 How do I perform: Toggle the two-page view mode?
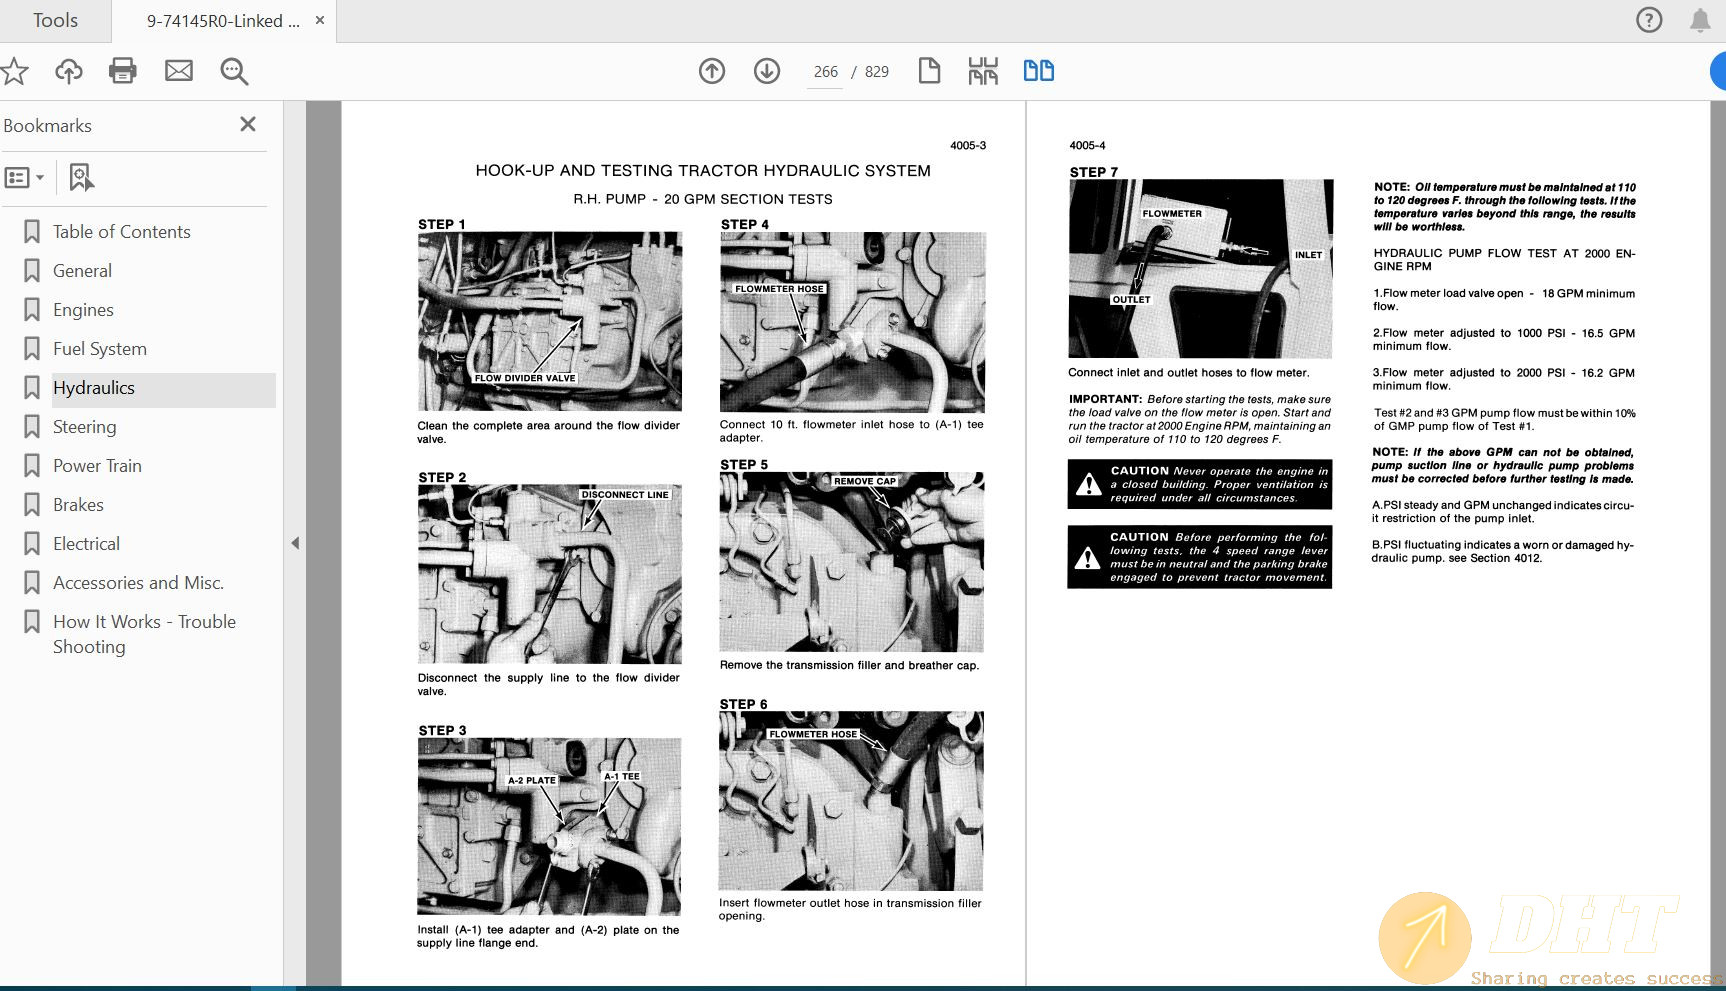(x=1038, y=71)
